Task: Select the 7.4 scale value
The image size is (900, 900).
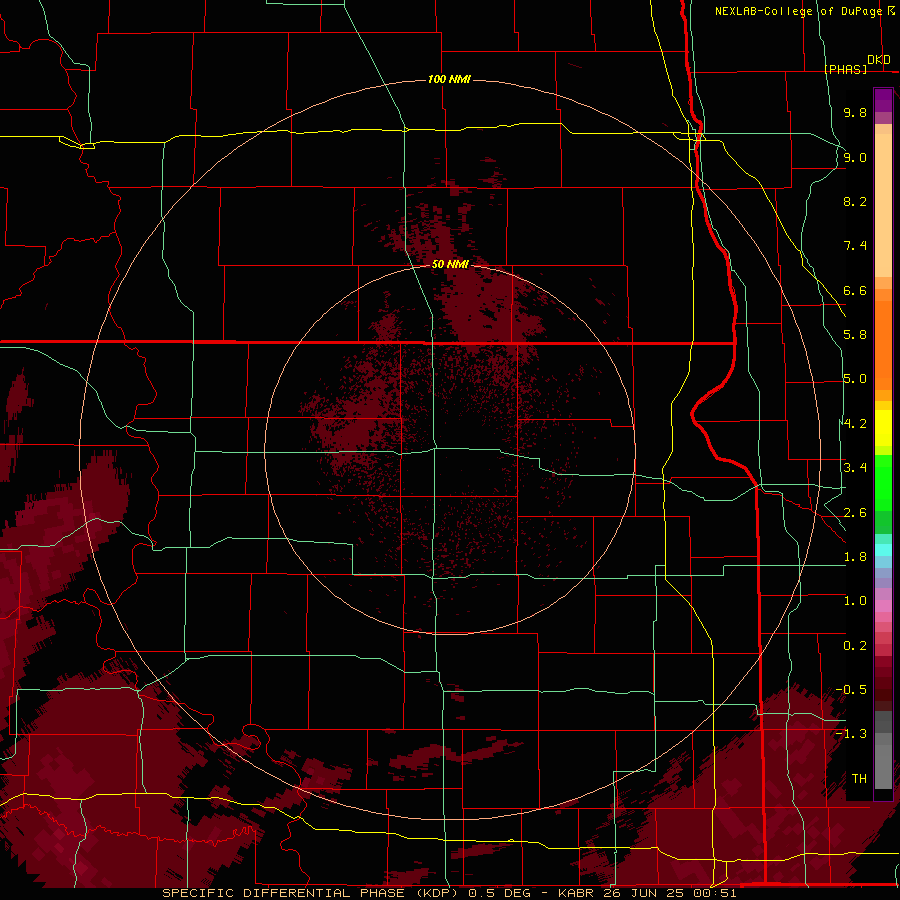Action: (x=855, y=246)
